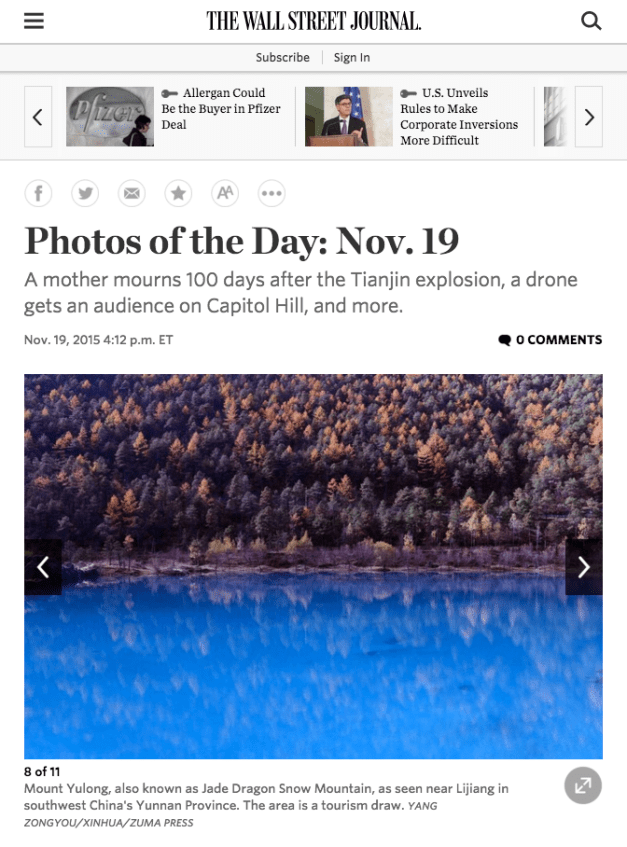This screenshot has height=847, width=627.
Task: Share article via Facebook icon
Action: (x=38, y=193)
